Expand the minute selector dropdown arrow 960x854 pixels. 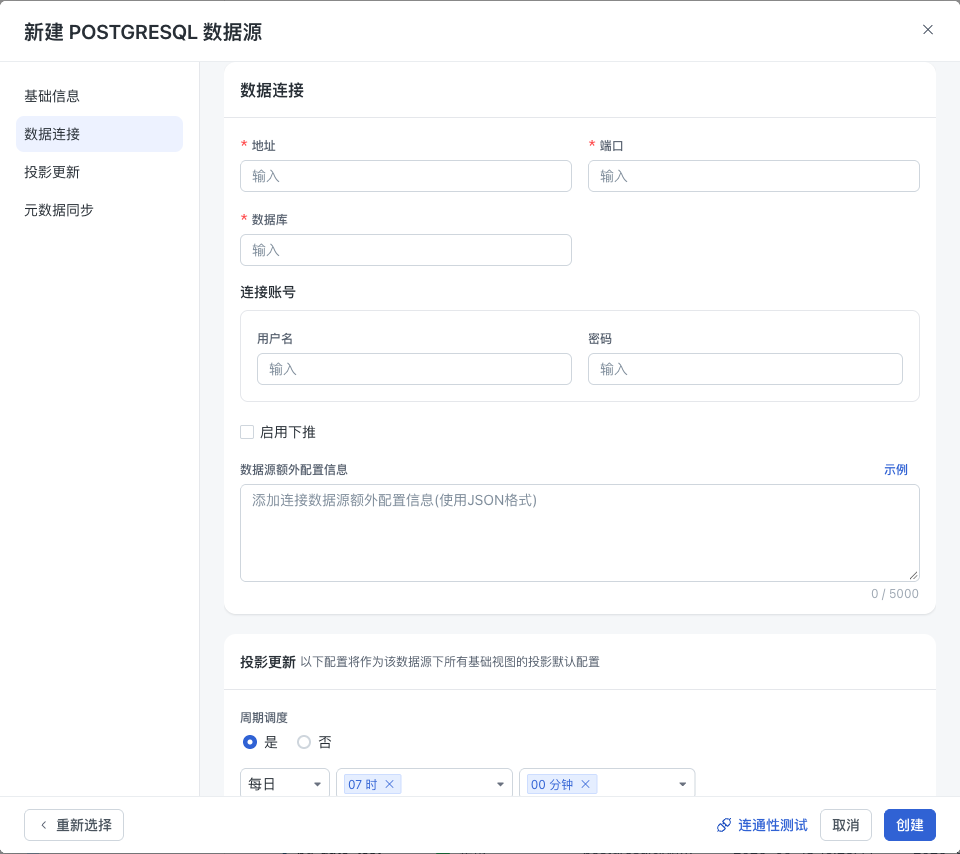point(683,784)
